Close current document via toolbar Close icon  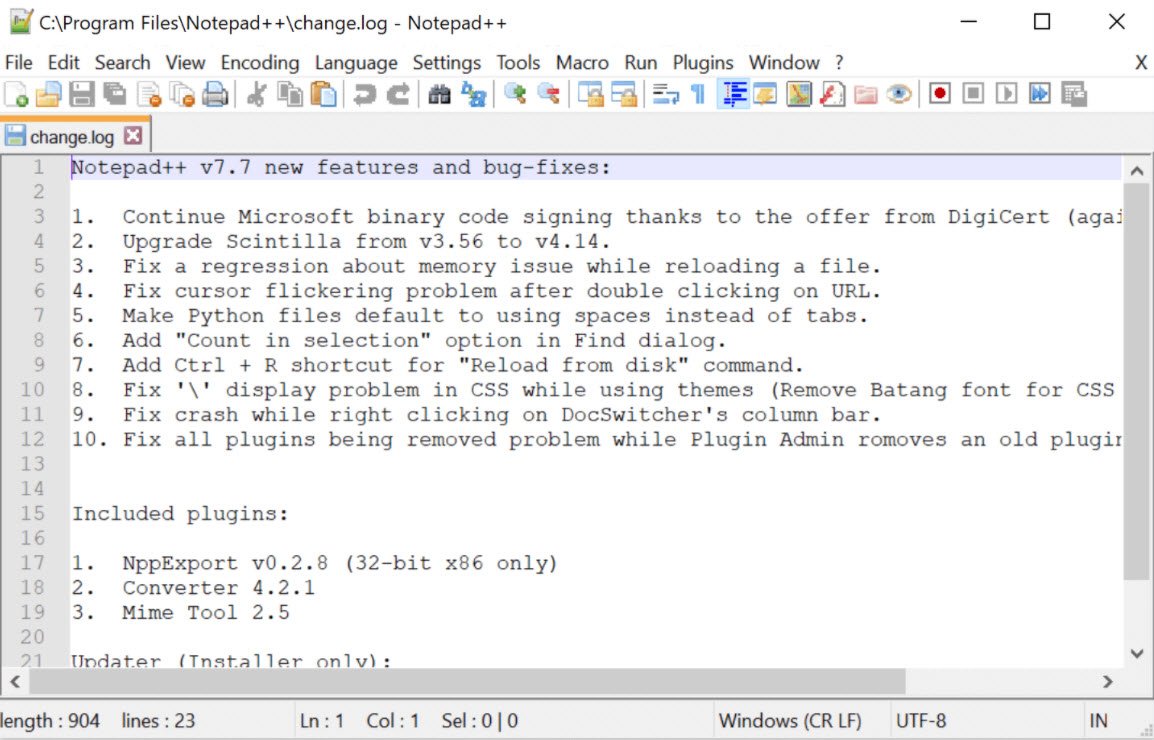point(149,94)
